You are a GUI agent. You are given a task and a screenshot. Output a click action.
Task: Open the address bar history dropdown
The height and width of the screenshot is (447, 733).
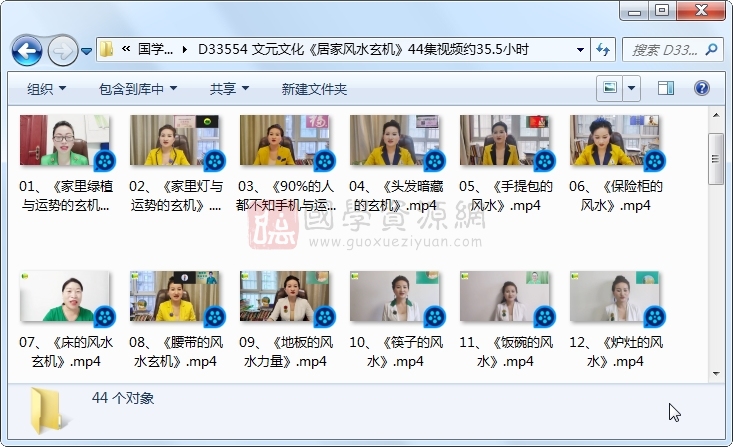coord(580,49)
